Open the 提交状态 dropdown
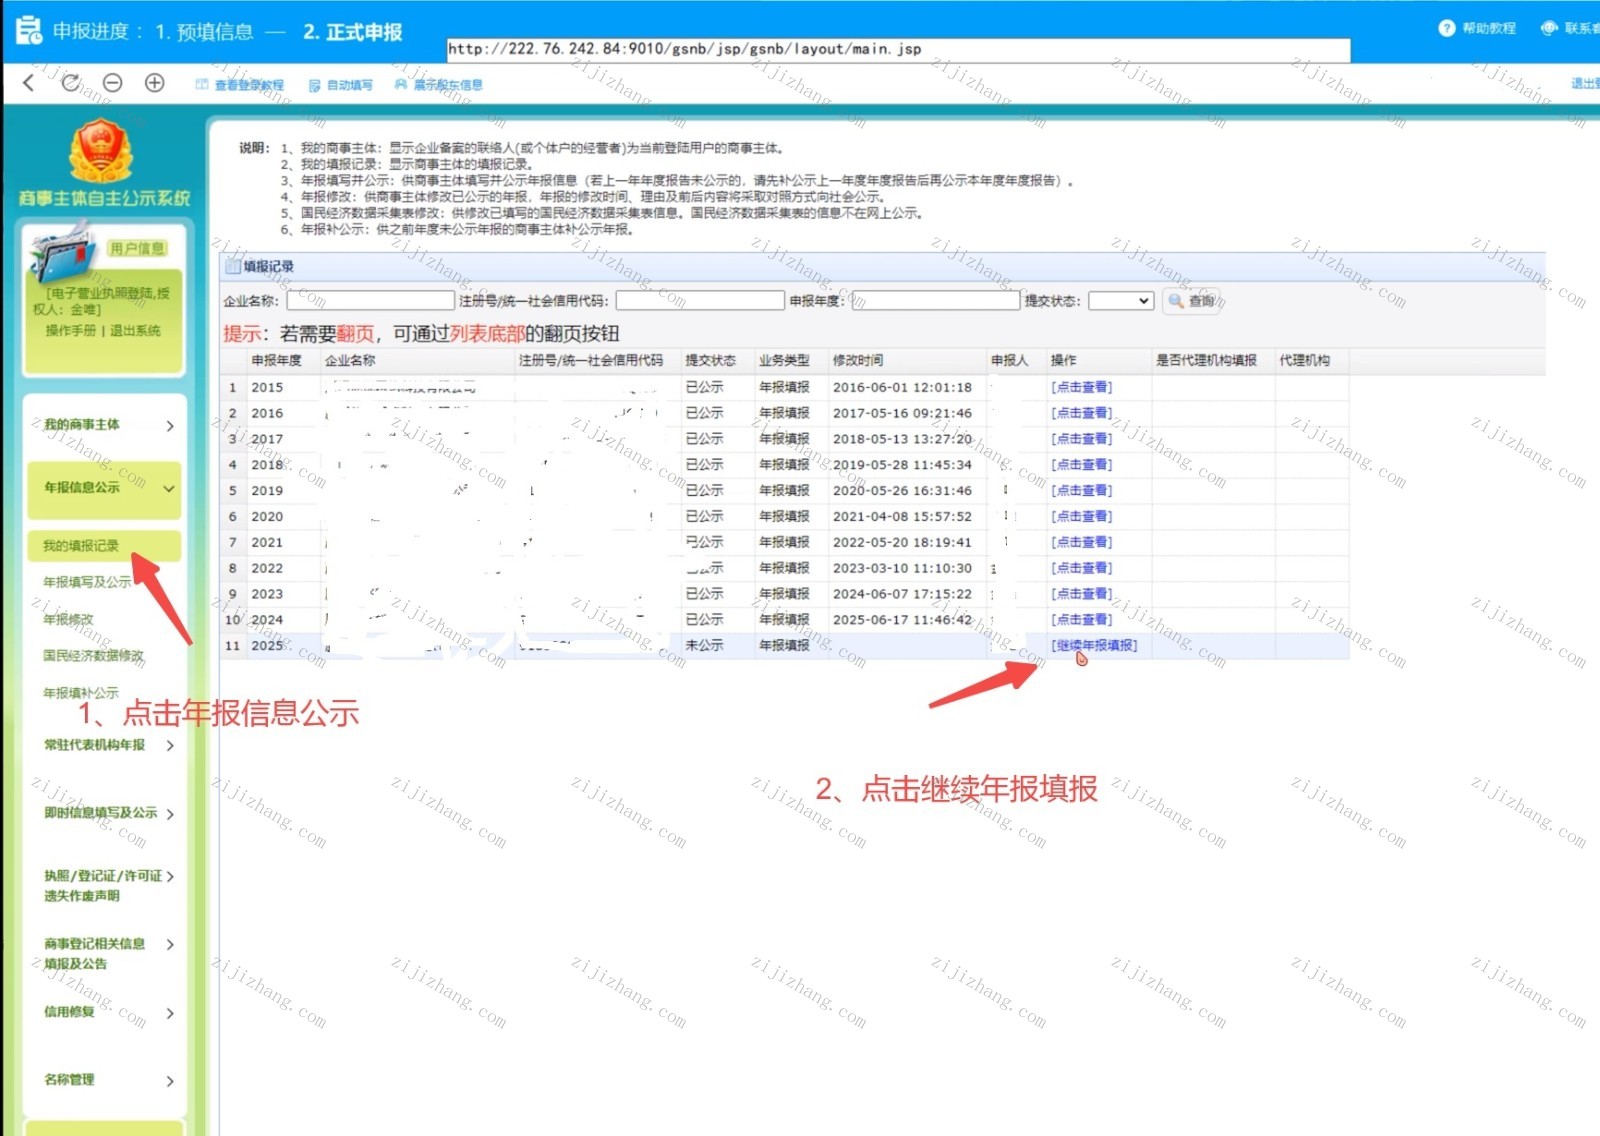1600x1136 pixels. 1121,301
